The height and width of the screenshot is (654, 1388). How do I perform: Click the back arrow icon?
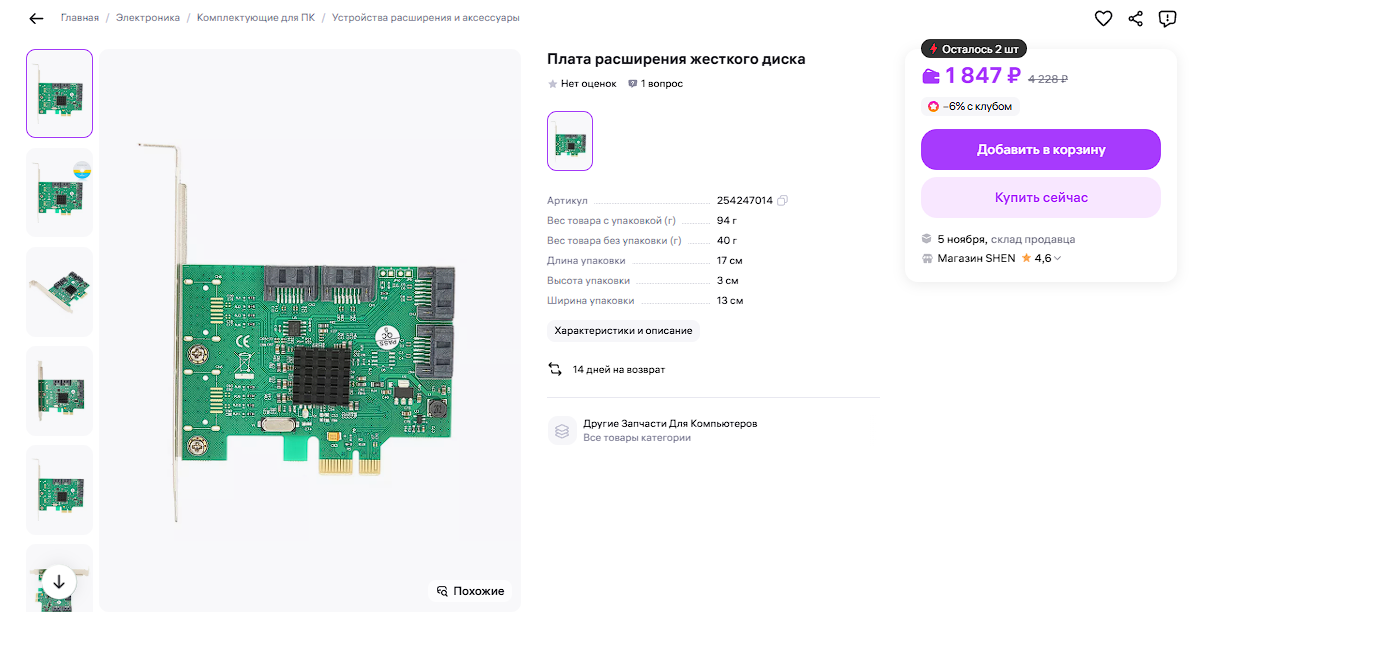click(x=37, y=19)
